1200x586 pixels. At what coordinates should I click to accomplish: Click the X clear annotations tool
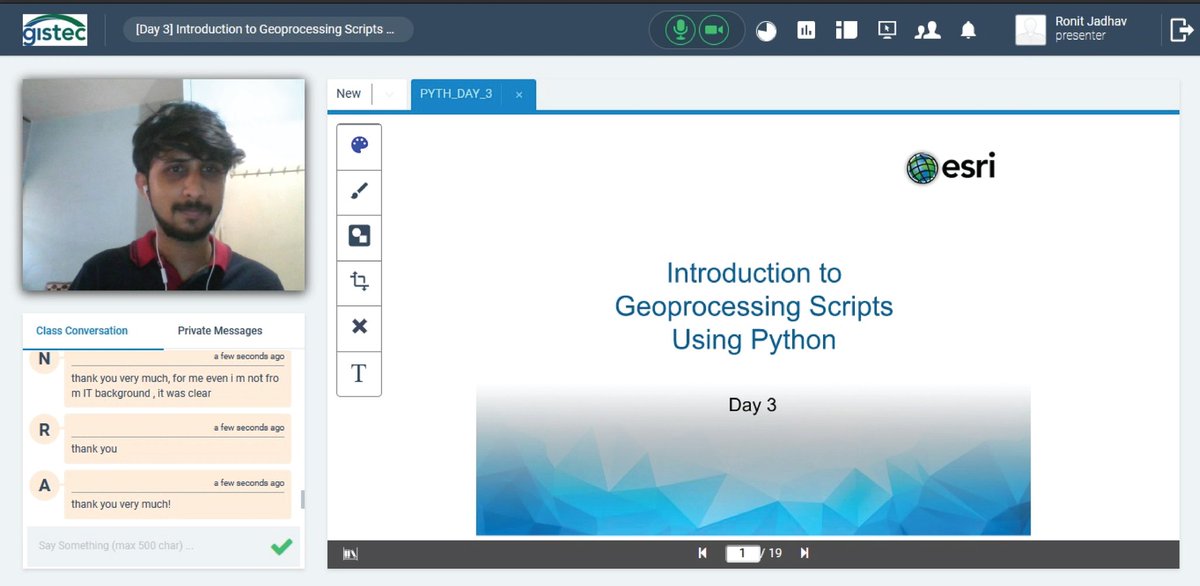(x=359, y=327)
